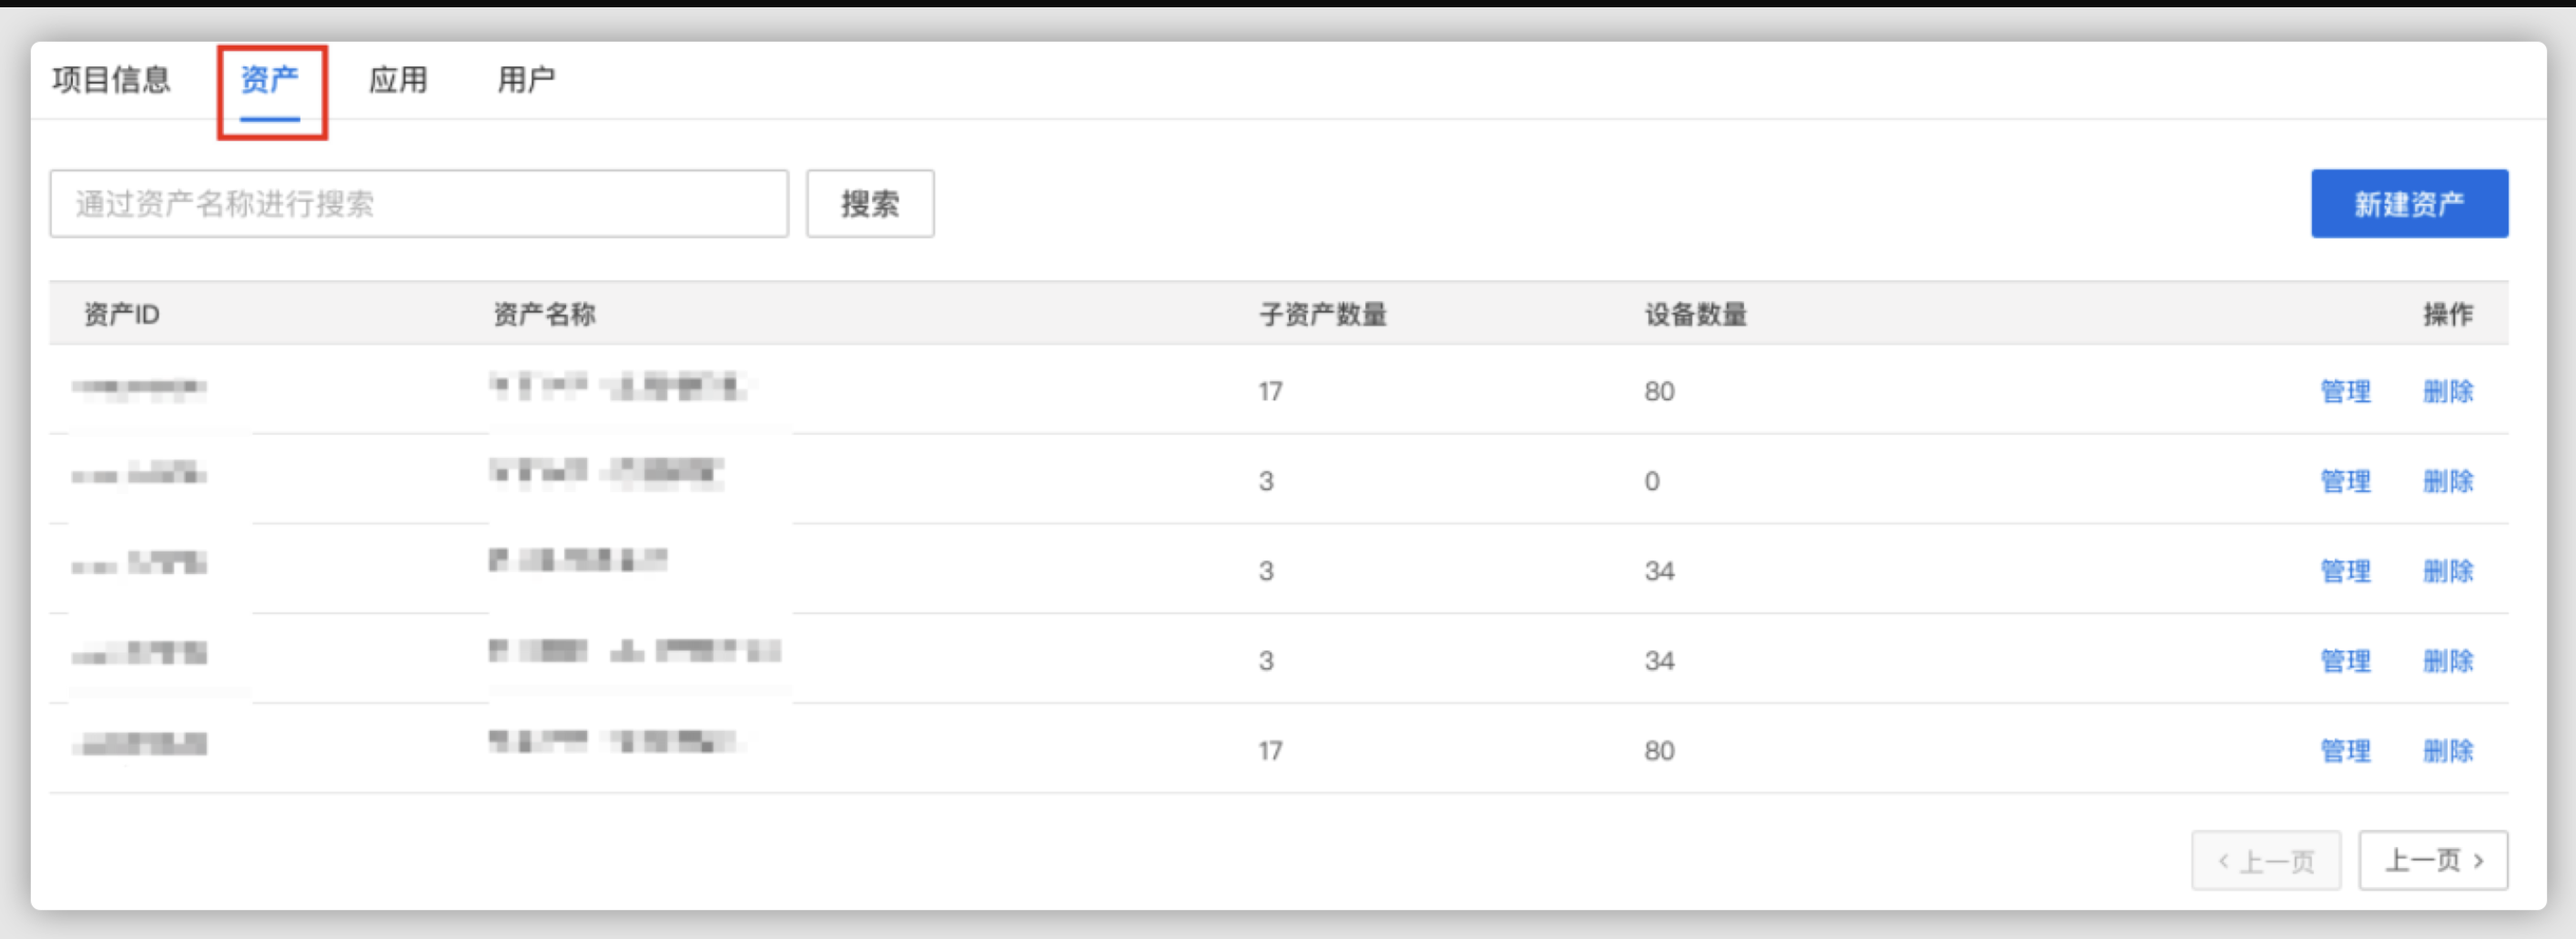Delete the asset with 0 devices
The width and height of the screenshot is (2576, 939).
[2447, 481]
